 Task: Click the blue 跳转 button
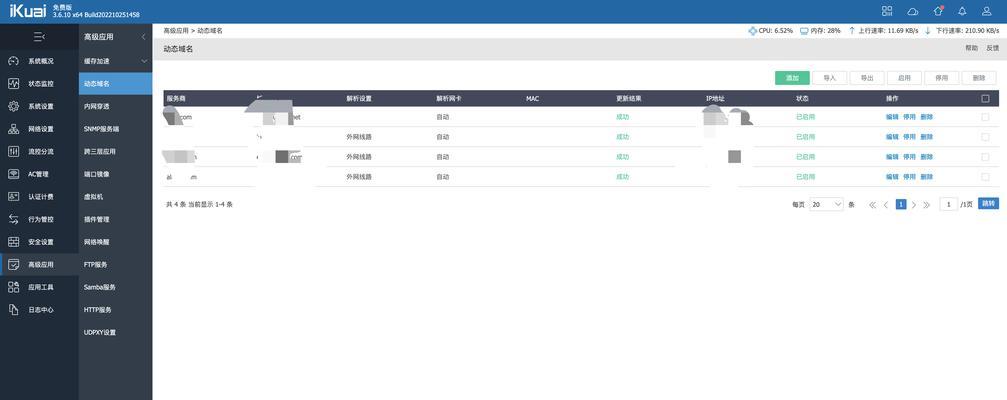[x=988, y=204]
